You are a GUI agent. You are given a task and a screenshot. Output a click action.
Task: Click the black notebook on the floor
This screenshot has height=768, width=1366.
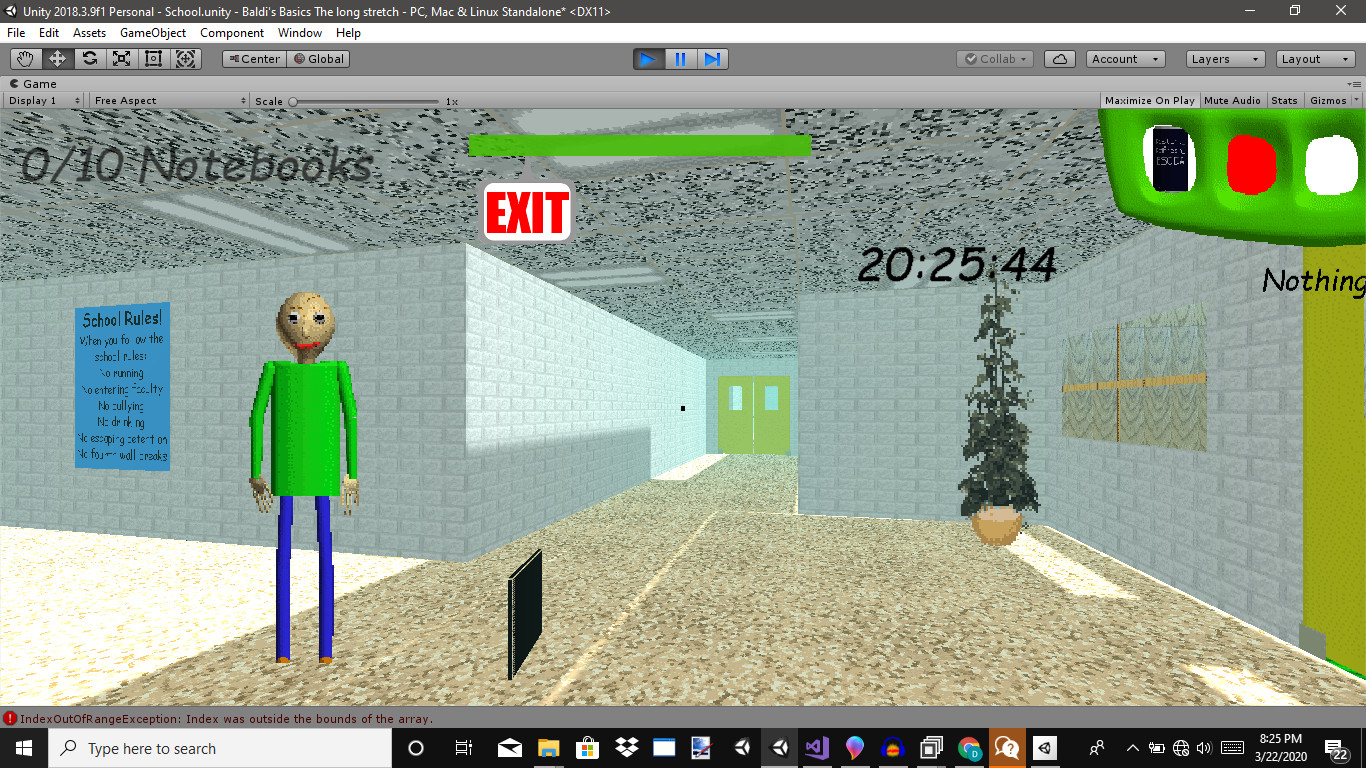(525, 614)
